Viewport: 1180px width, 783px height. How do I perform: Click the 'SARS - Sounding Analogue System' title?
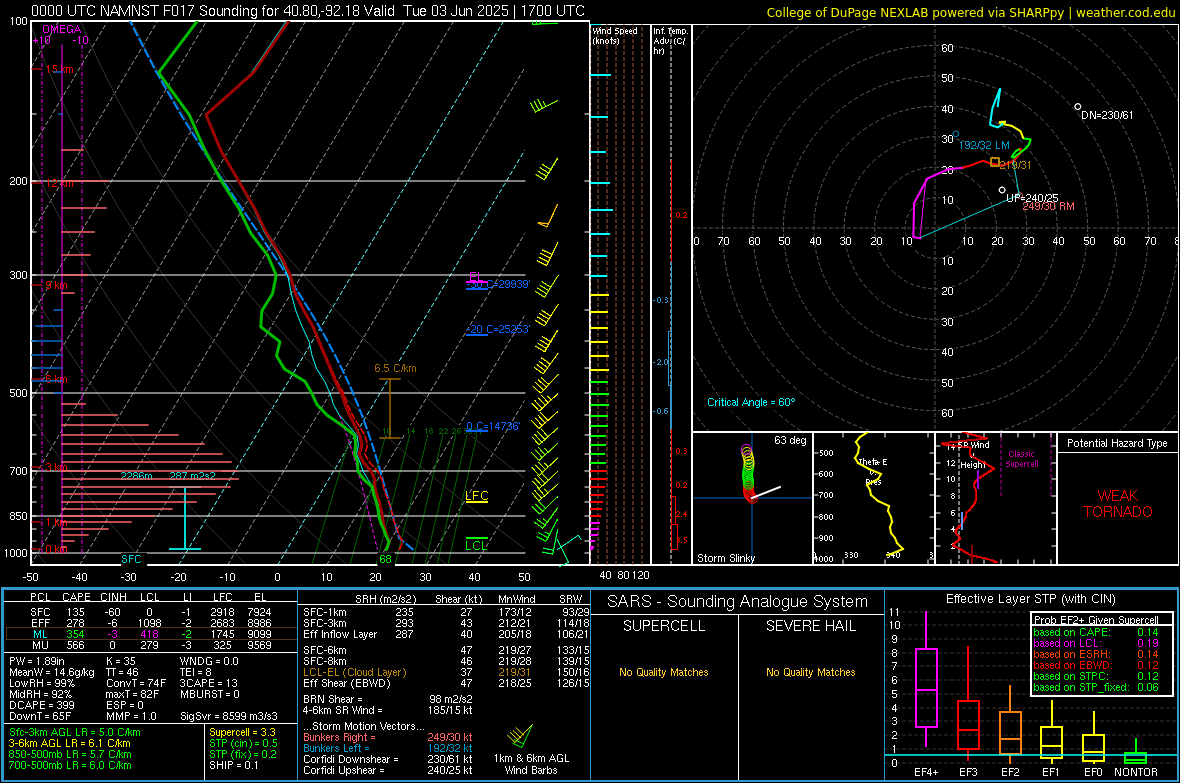[738, 602]
